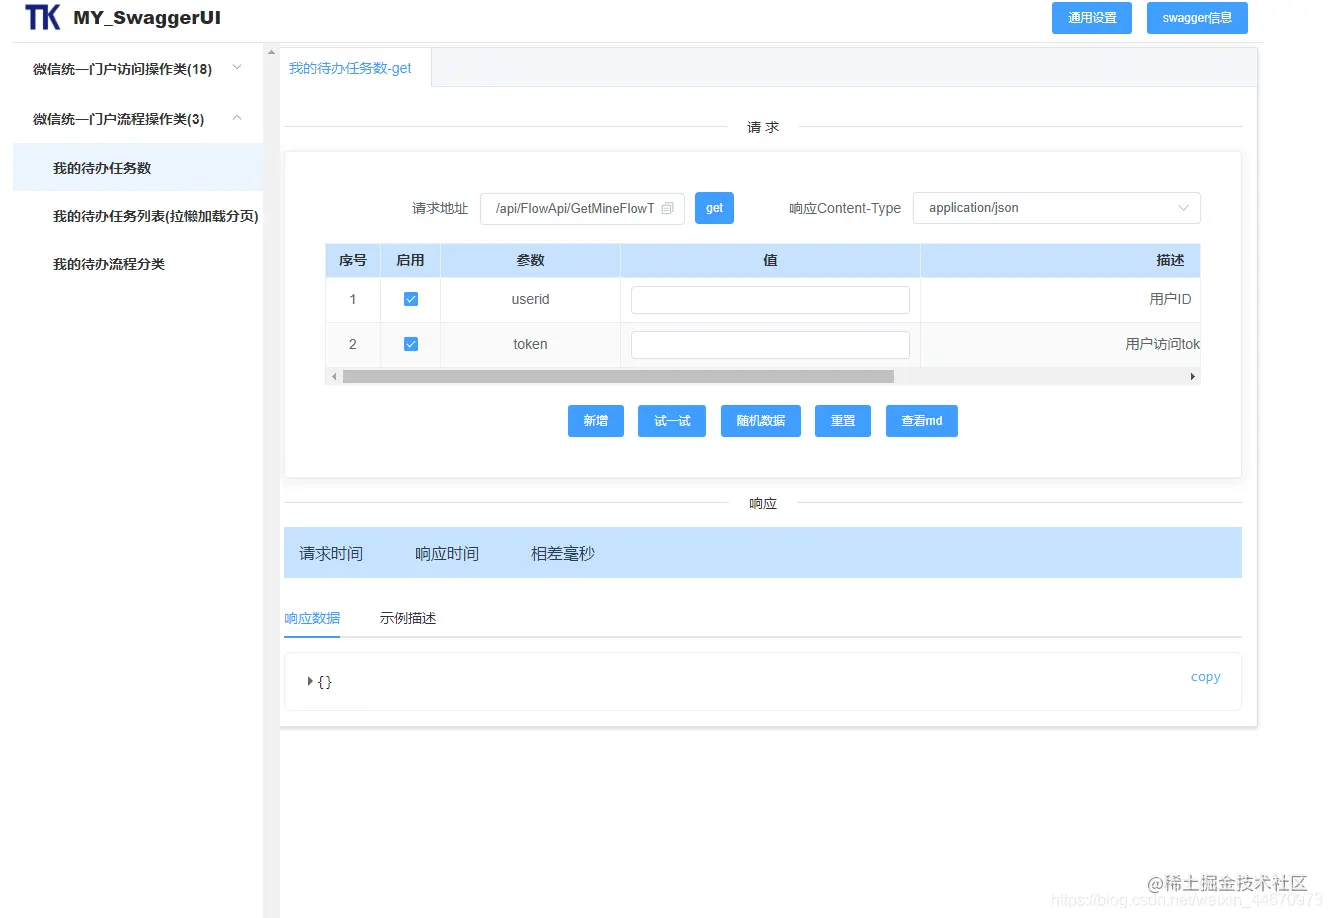The height and width of the screenshot is (918, 1332).
Task: Uncheck the token parameter checkbox
Action: pyautogui.click(x=411, y=344)
